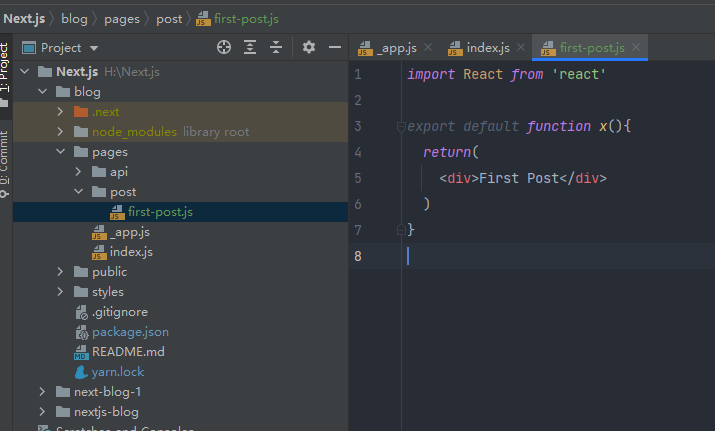
Task: Click the yarn.lock file icon
Action: click(81, 372)
